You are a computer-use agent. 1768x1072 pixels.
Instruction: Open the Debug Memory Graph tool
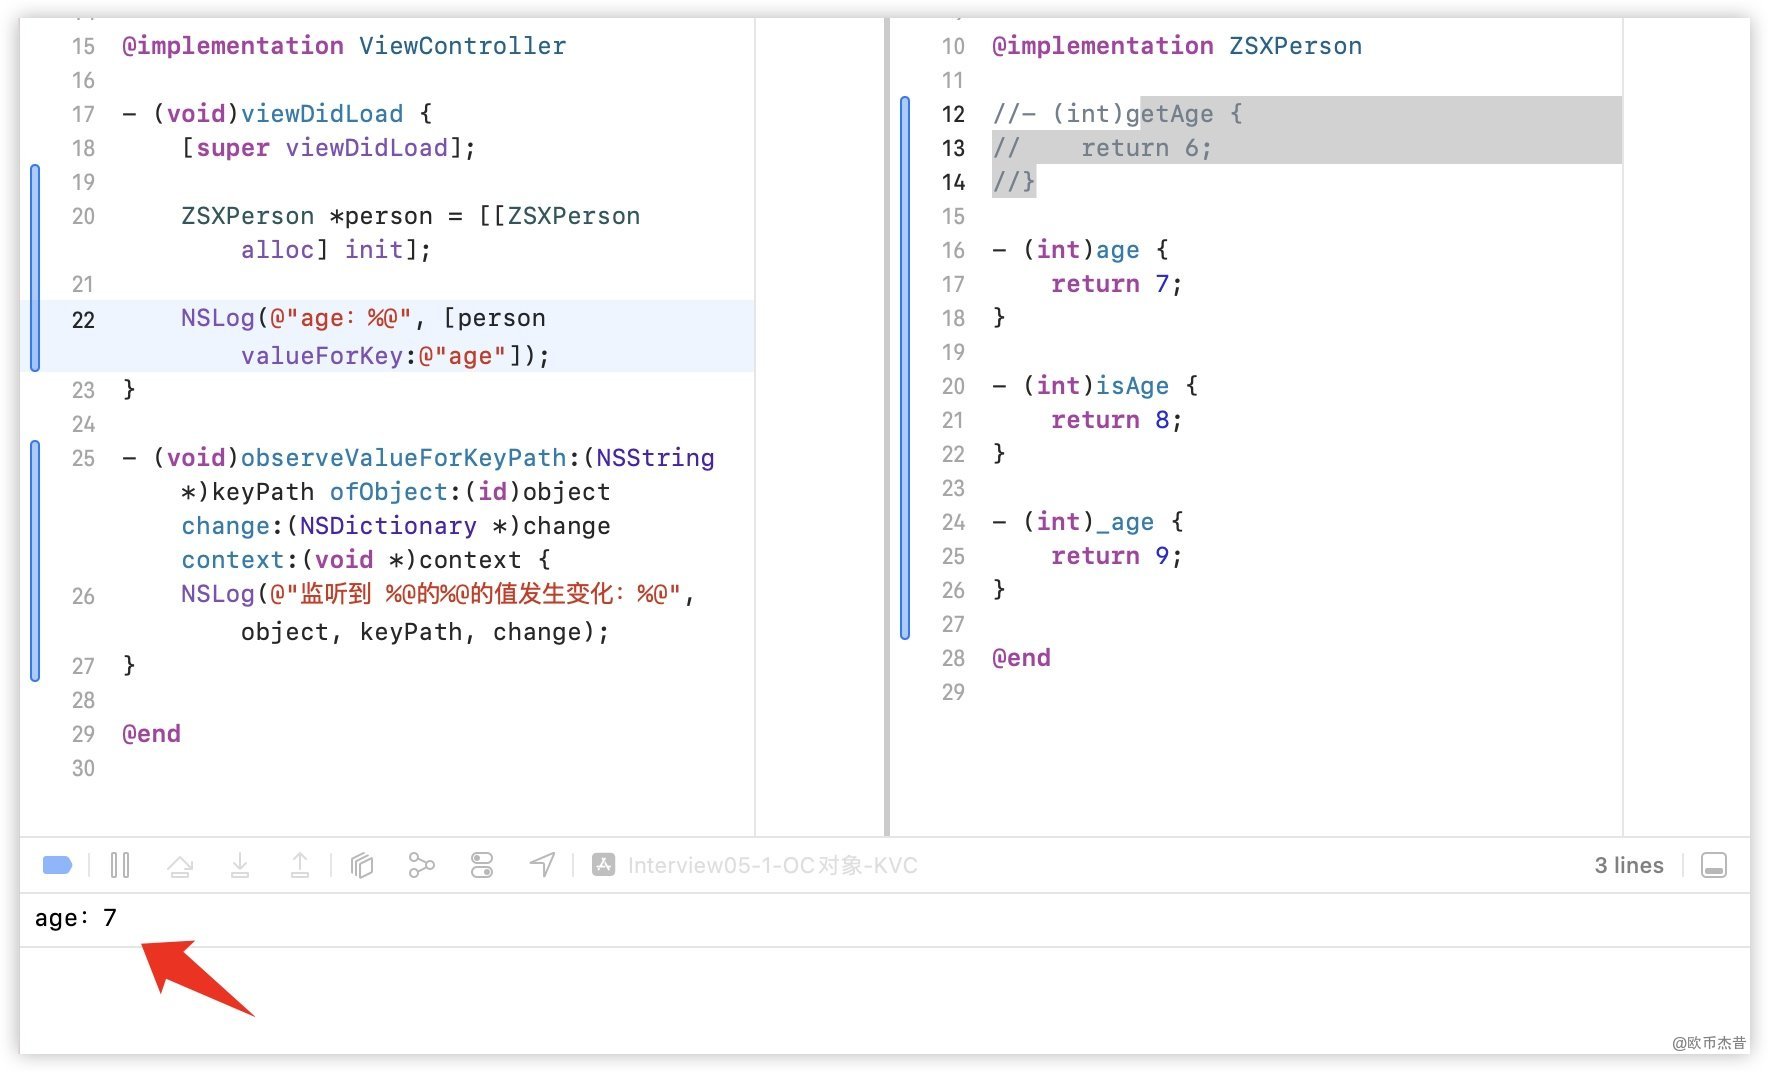[x=421, y=865]
